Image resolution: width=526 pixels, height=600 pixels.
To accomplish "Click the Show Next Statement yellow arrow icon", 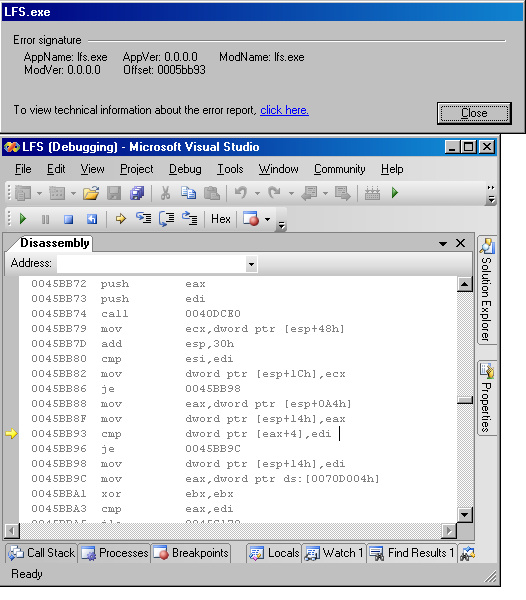I will (121, 219).
